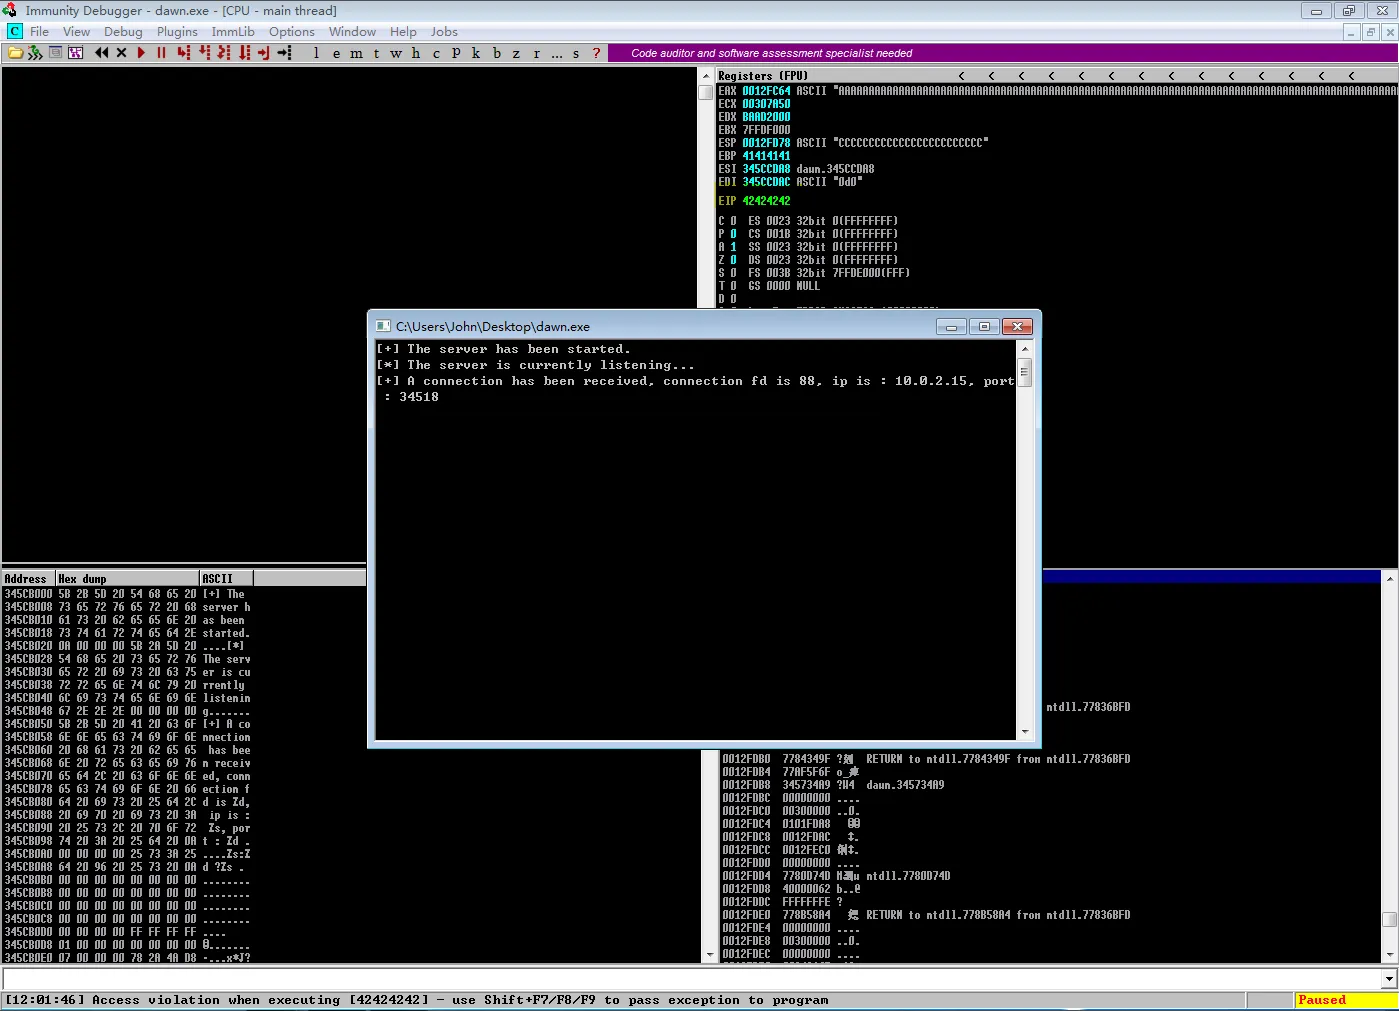Screen dimensions: 1399x1011
Task: Show Source with 's' button
Action: (x=576, y=53)
